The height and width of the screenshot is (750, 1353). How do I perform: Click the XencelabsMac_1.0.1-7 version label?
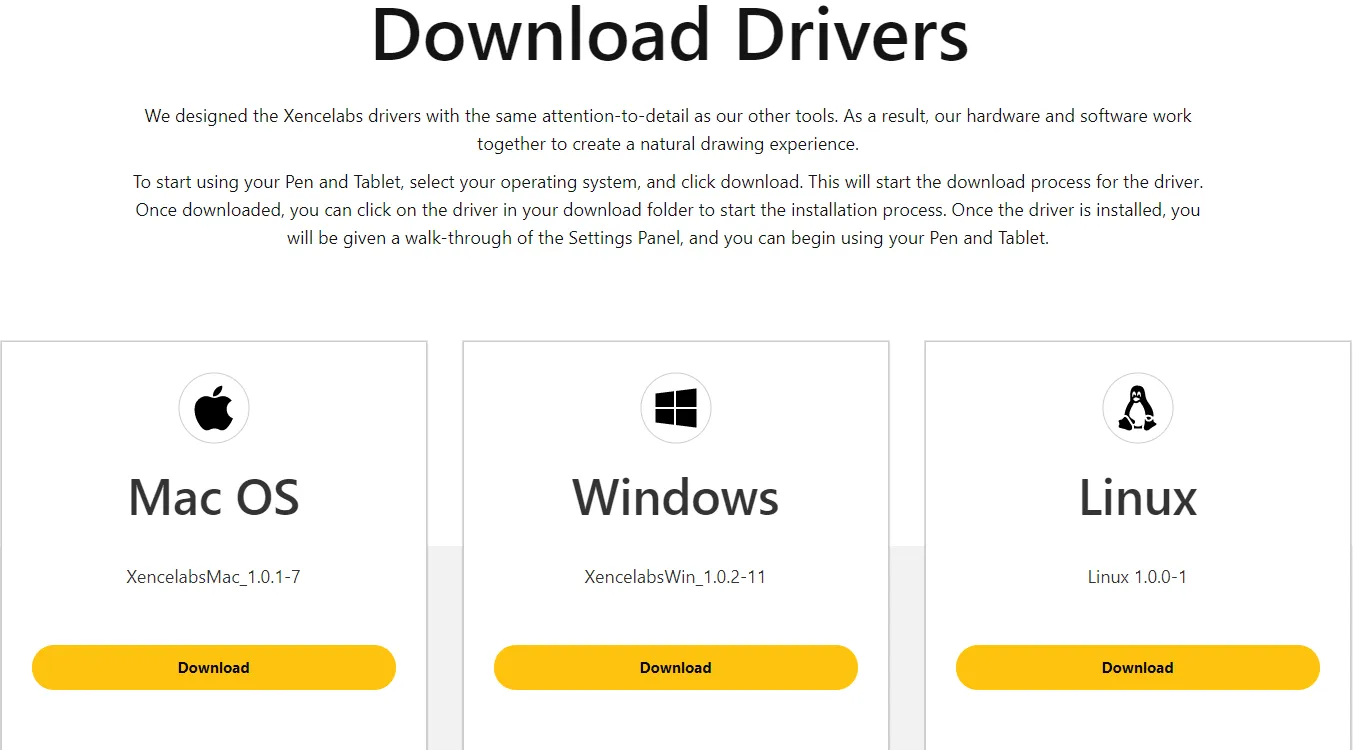[214, 577]
